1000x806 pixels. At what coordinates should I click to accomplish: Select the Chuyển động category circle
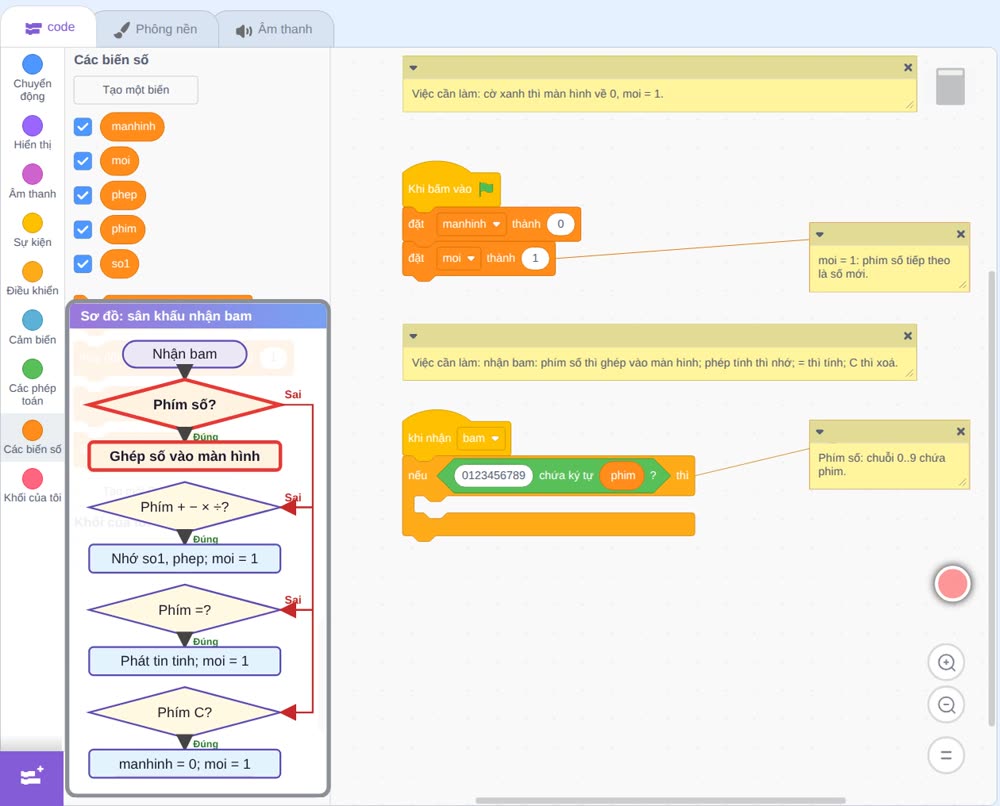click(x=33, y=64)
